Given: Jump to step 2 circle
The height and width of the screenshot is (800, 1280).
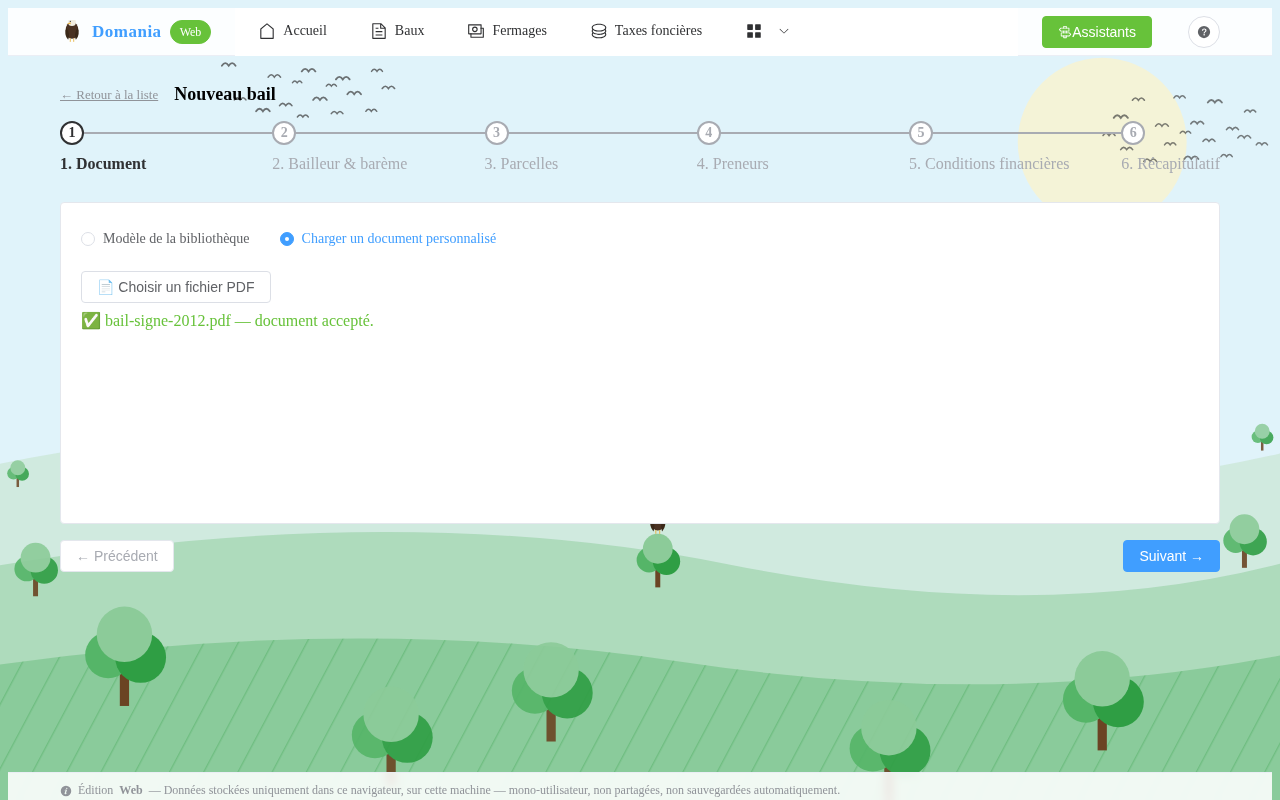Looking at the screenshot, I should coord(284,133).
